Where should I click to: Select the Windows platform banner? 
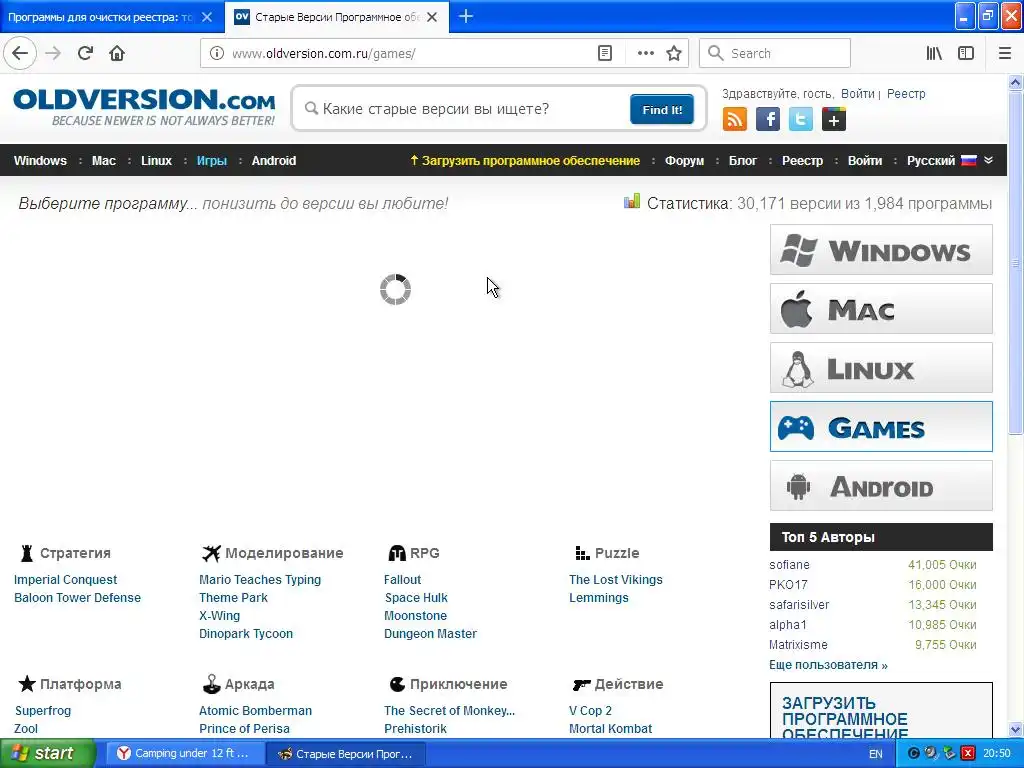881,249
